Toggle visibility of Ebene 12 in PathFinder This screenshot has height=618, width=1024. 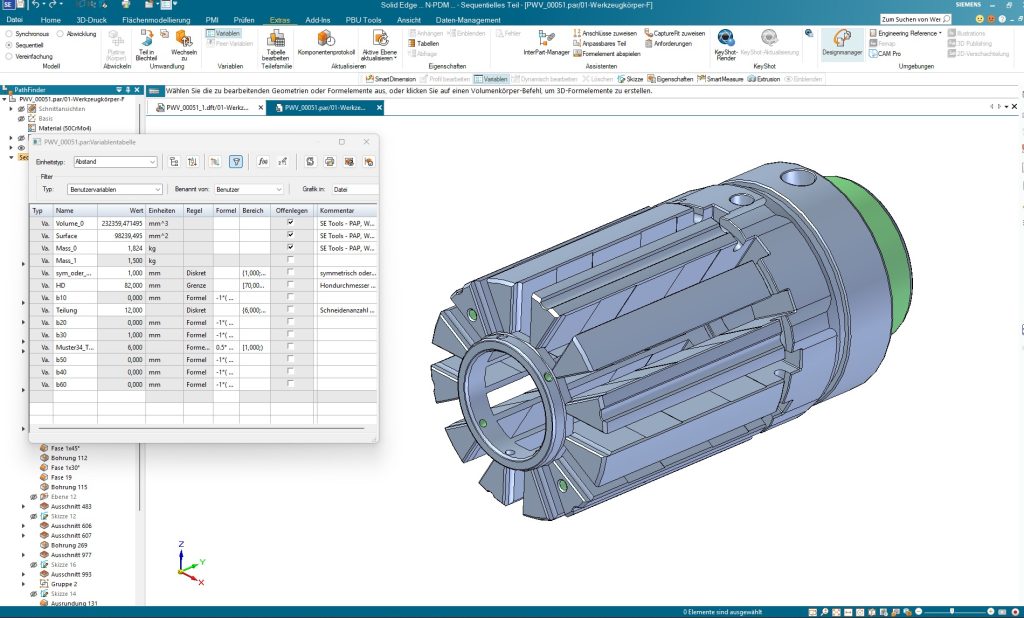click(x=34, y=496)
